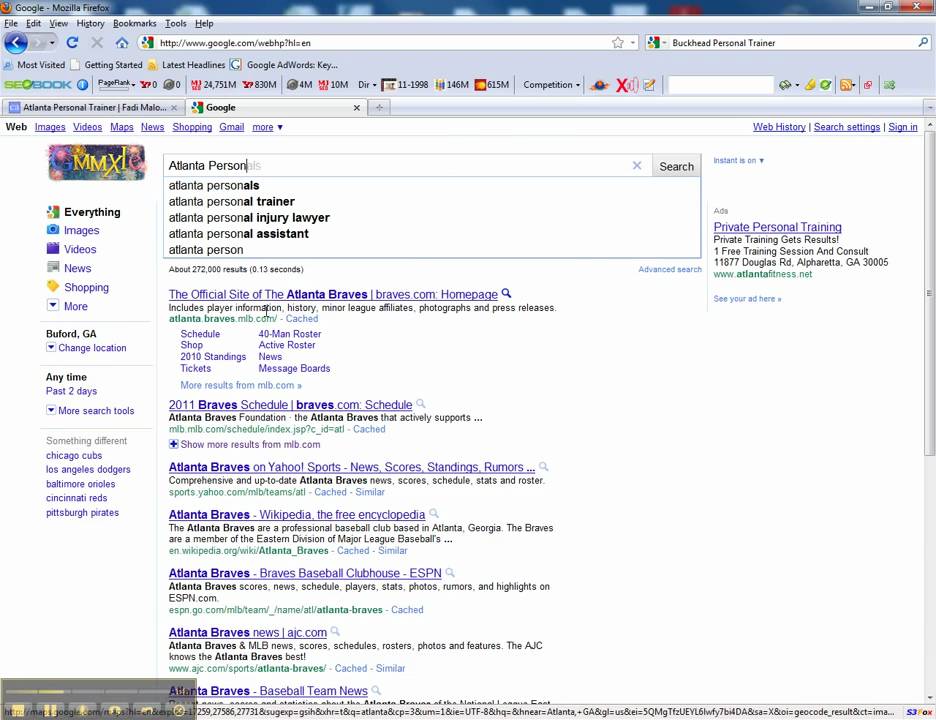936x720 pixels.
Task: Filter results to Past 2 days
Action: [71, 391]
